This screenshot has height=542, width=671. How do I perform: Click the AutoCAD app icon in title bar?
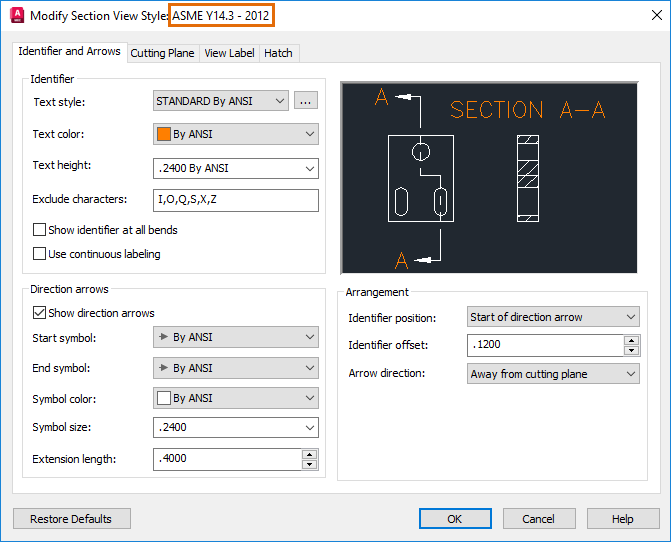[x=17, y=15]
